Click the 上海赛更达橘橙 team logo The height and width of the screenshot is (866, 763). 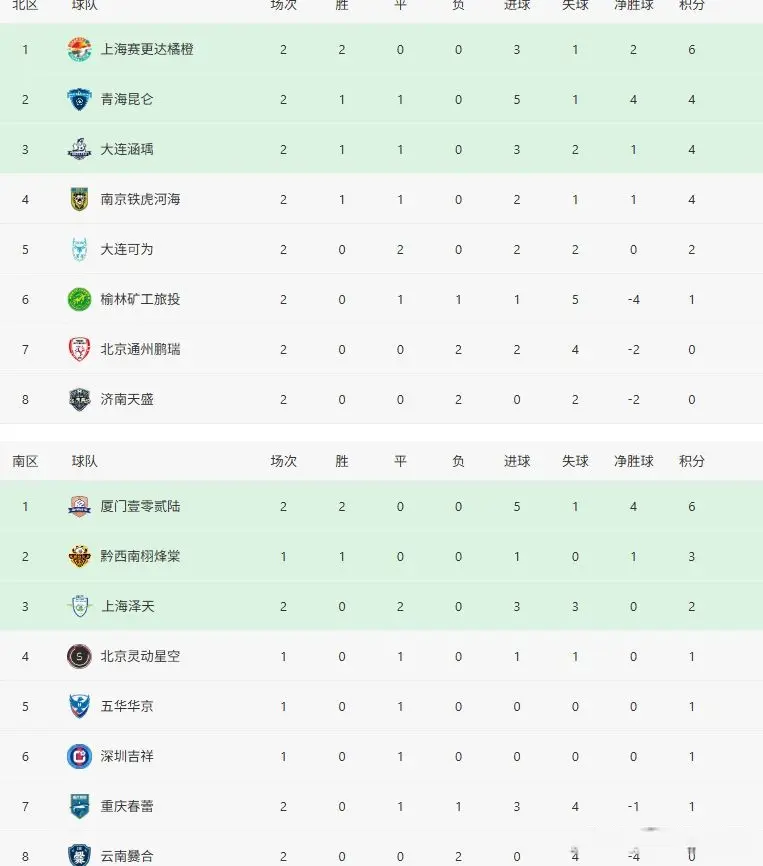[79, 49]
